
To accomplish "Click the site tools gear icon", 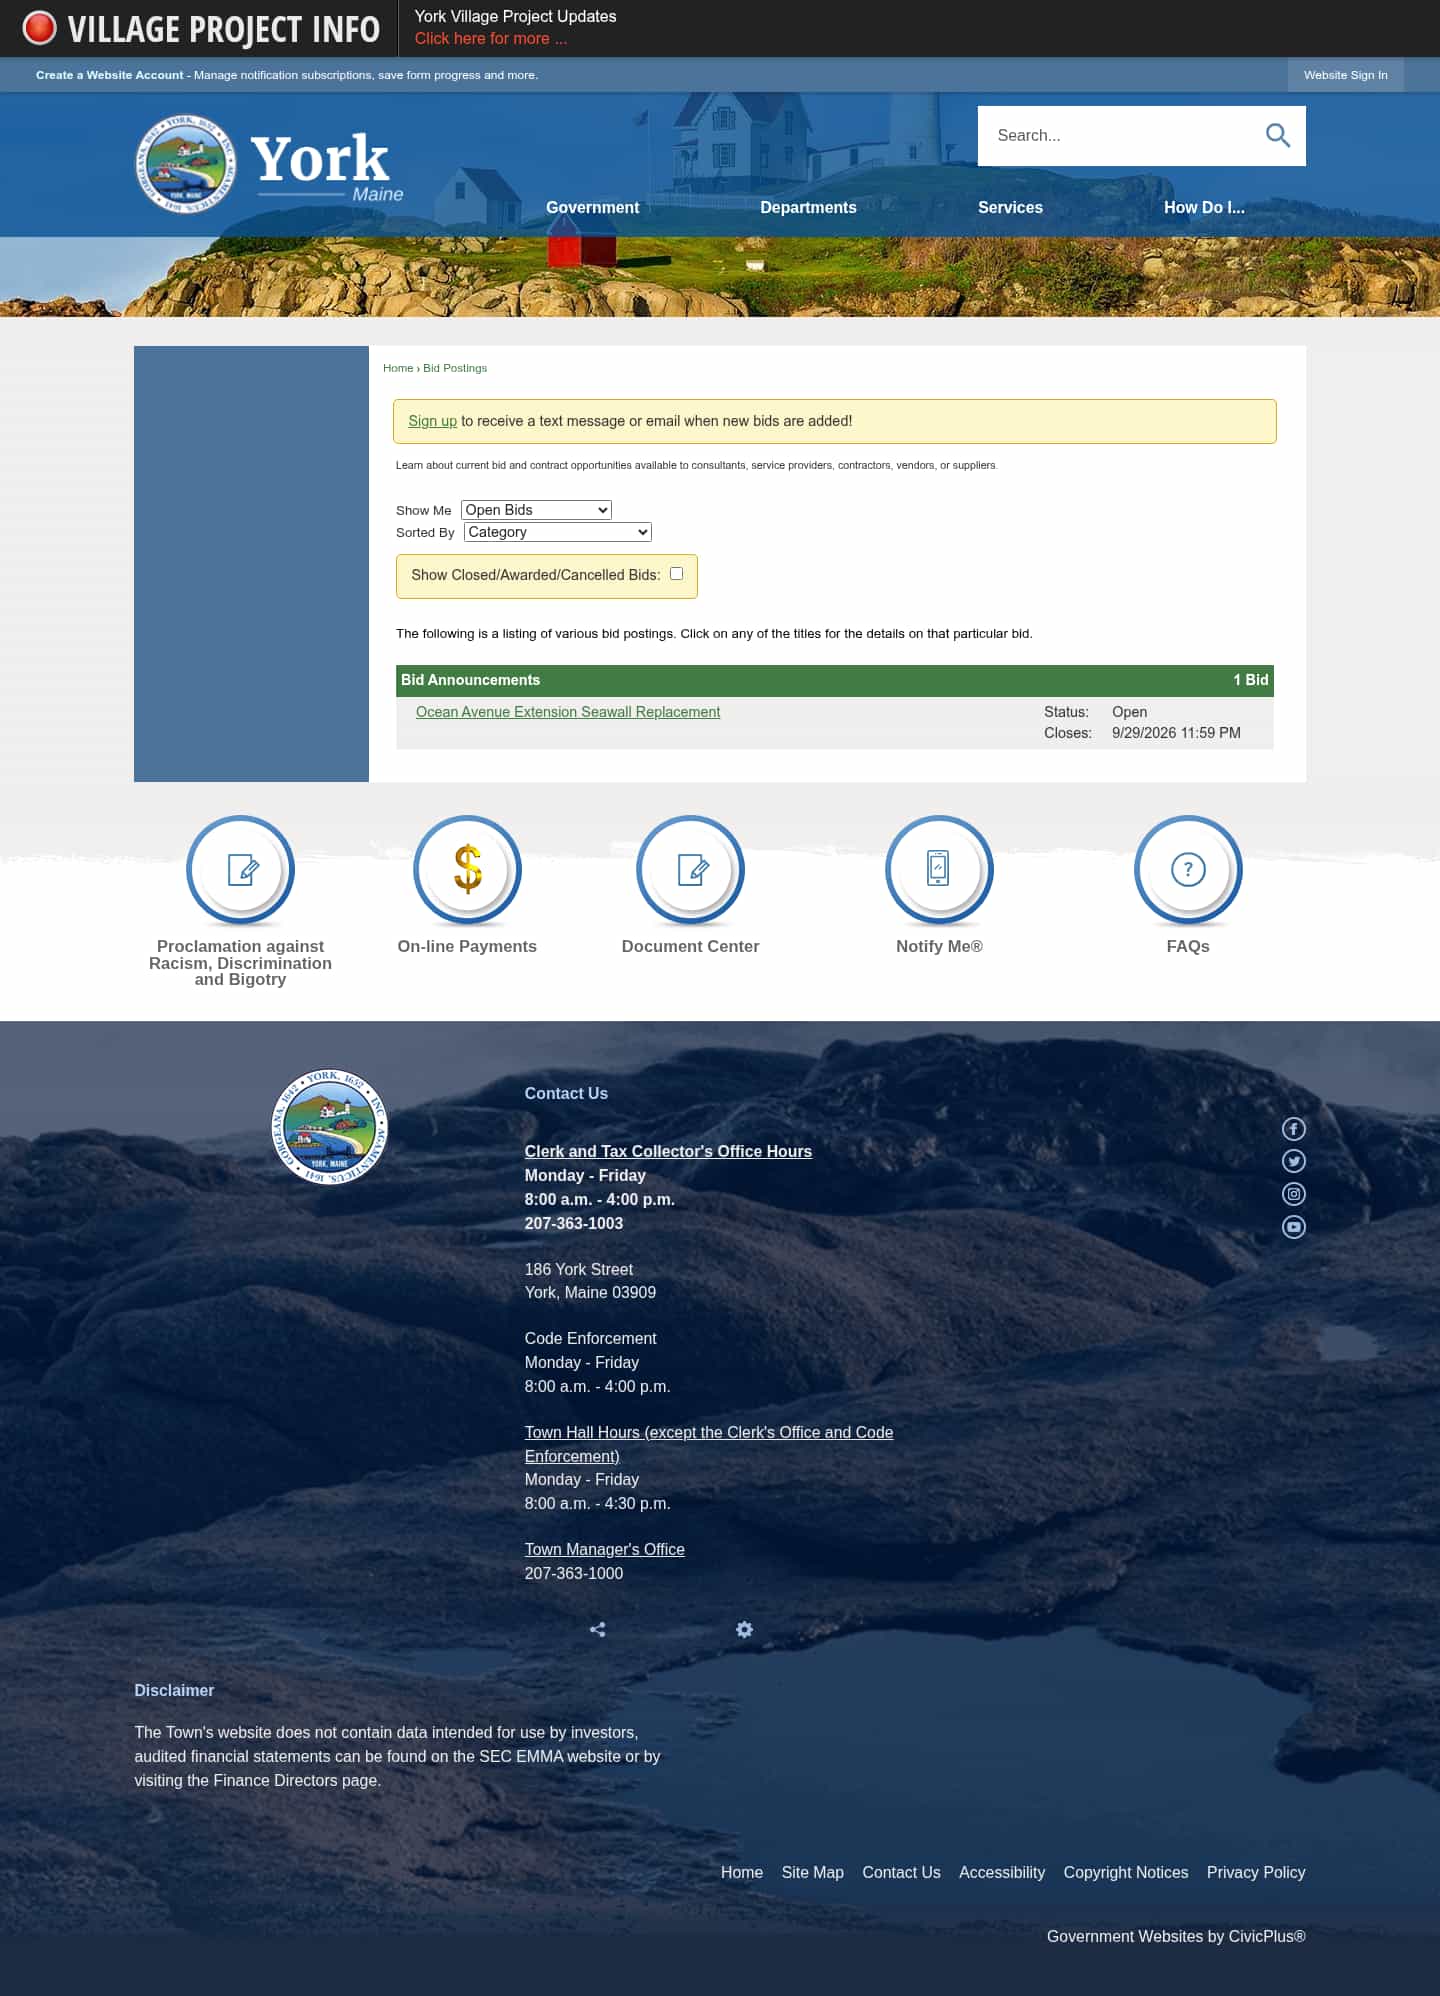I will tap(744, 1630).
